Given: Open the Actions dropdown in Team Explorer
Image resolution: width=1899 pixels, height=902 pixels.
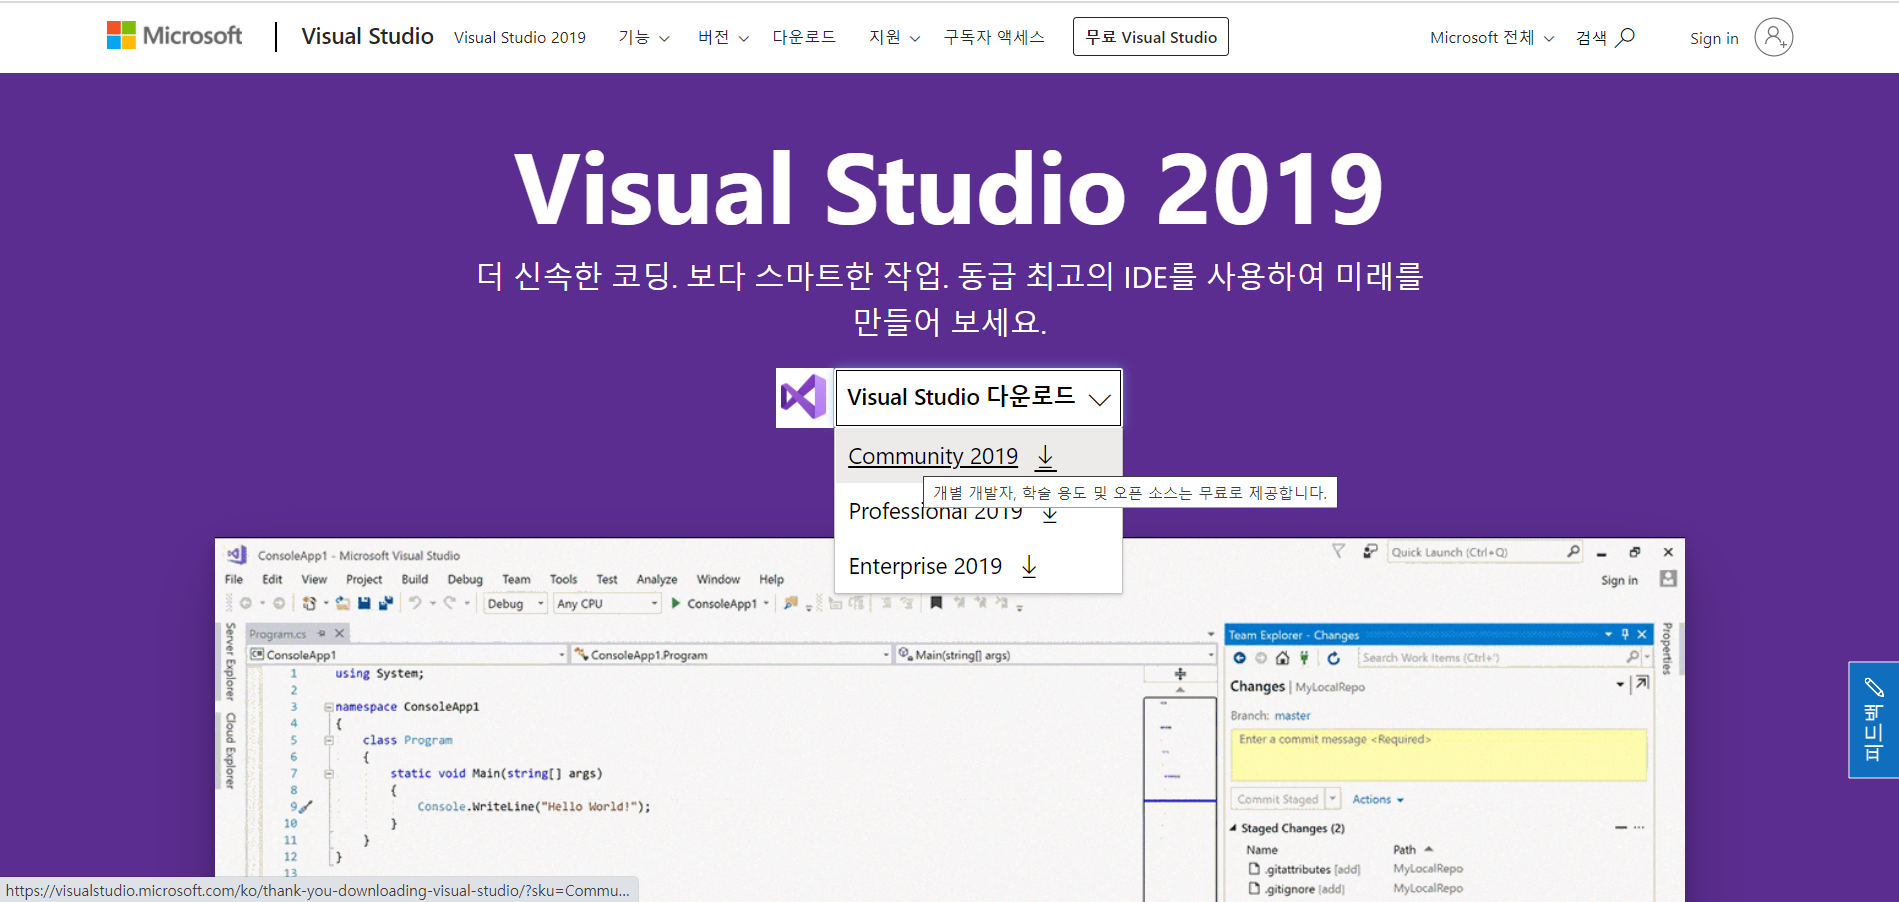Looking at the screenshot, I should coord(1378,800).
